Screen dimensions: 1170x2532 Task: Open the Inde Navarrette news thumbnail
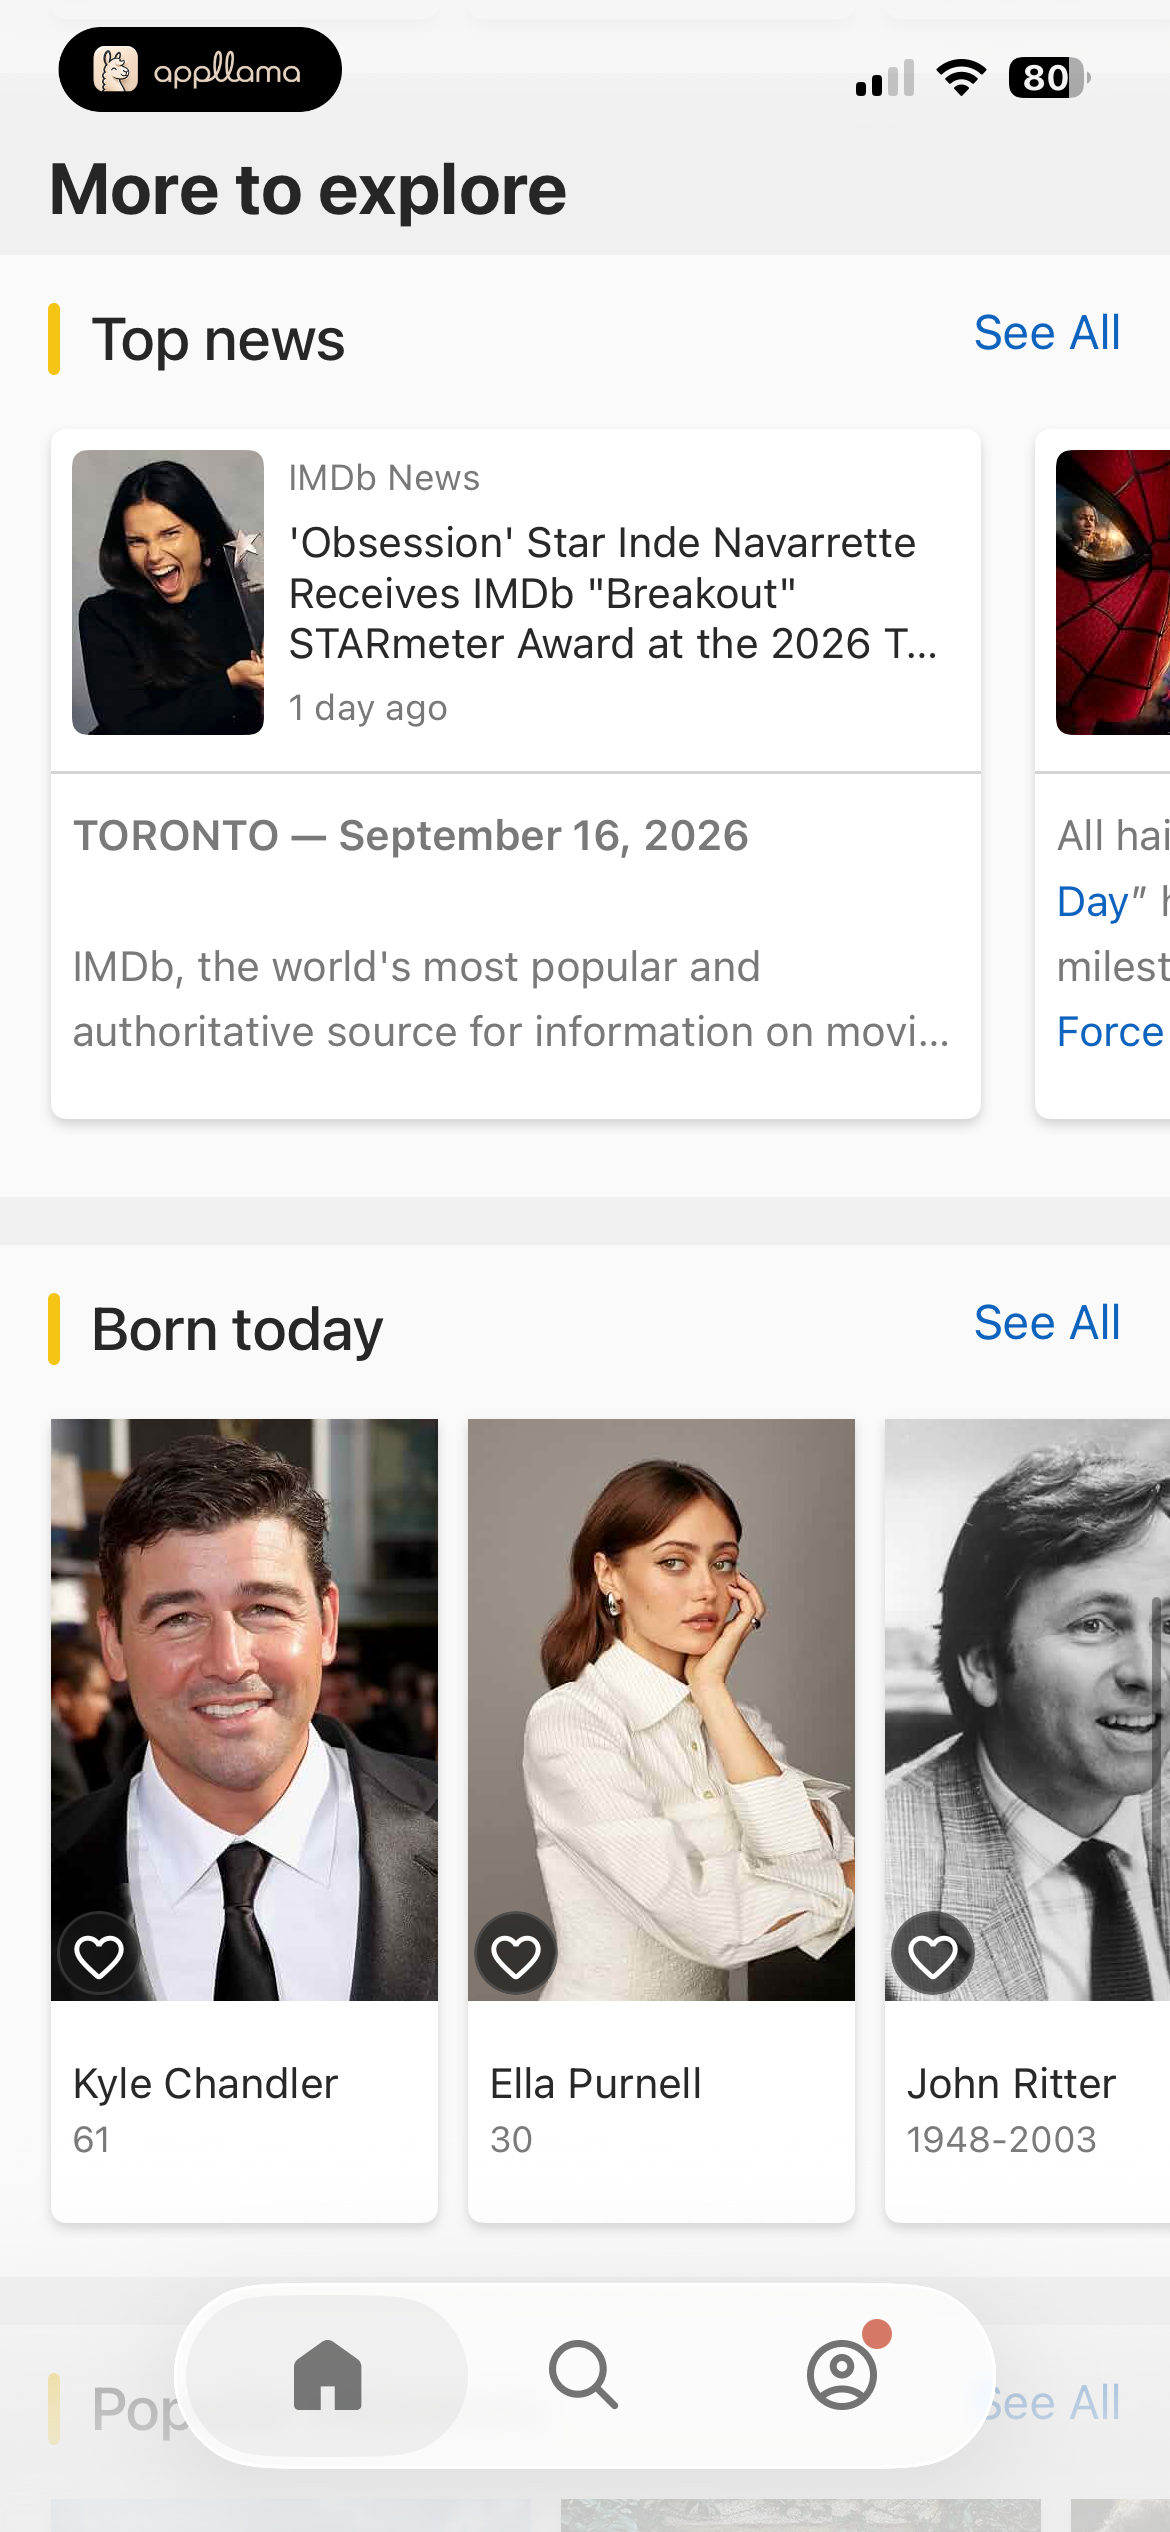pyautogui.click(x=168, y=592)
